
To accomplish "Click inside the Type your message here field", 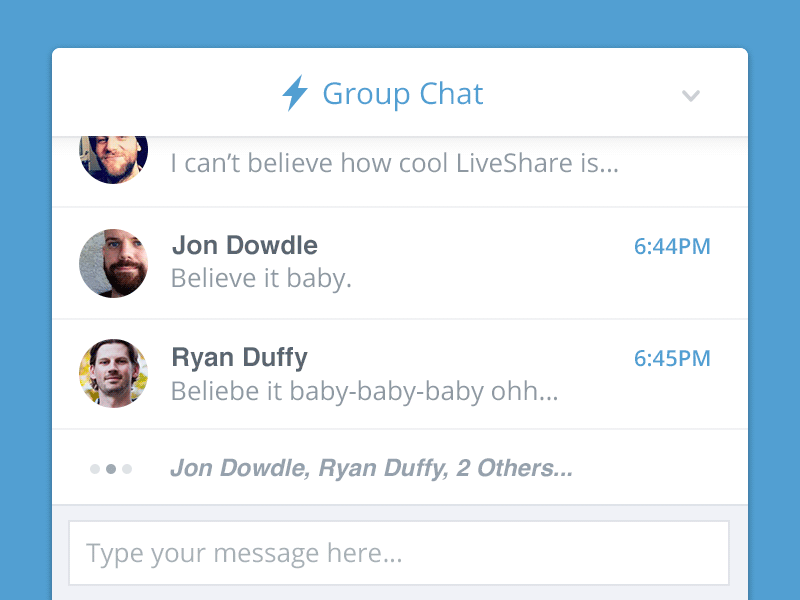I will tap(400, 552).
